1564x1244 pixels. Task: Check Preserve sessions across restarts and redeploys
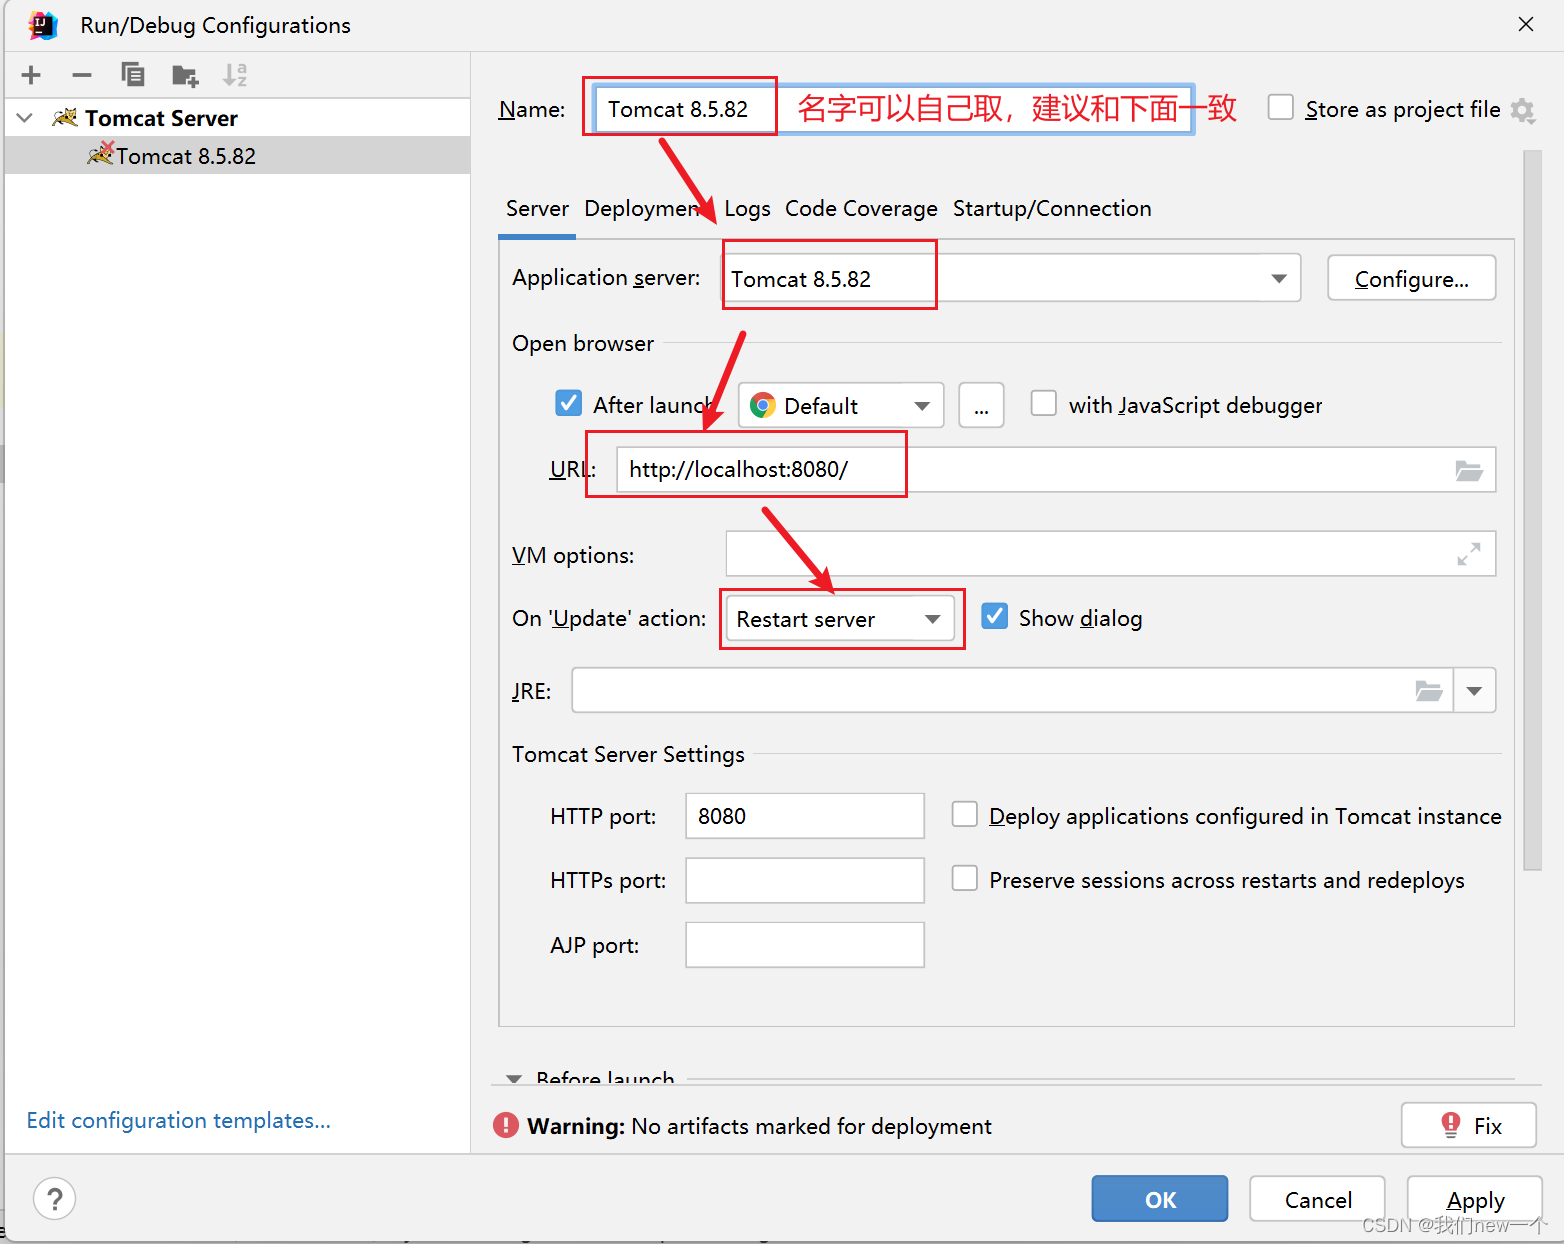(x=964, y=878)
